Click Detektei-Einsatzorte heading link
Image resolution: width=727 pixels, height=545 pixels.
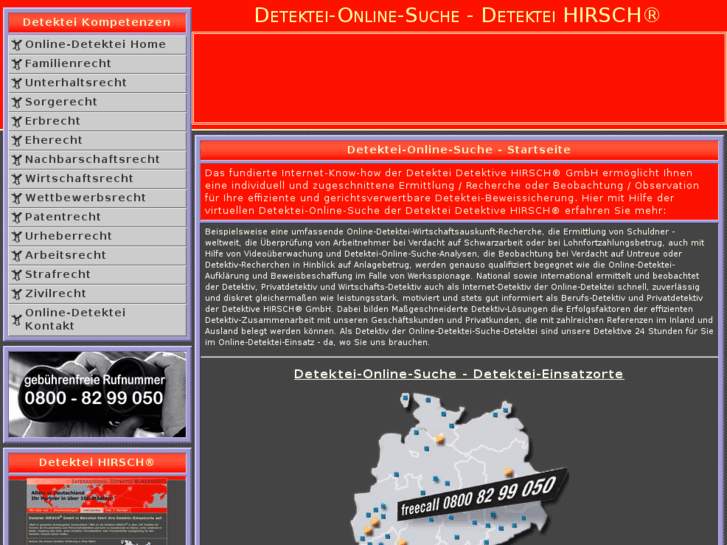[459, 374]
